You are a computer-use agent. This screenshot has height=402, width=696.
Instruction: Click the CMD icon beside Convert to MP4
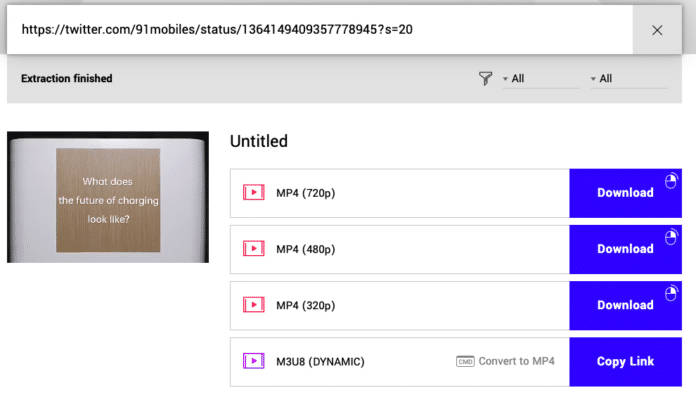pos(465,362)
